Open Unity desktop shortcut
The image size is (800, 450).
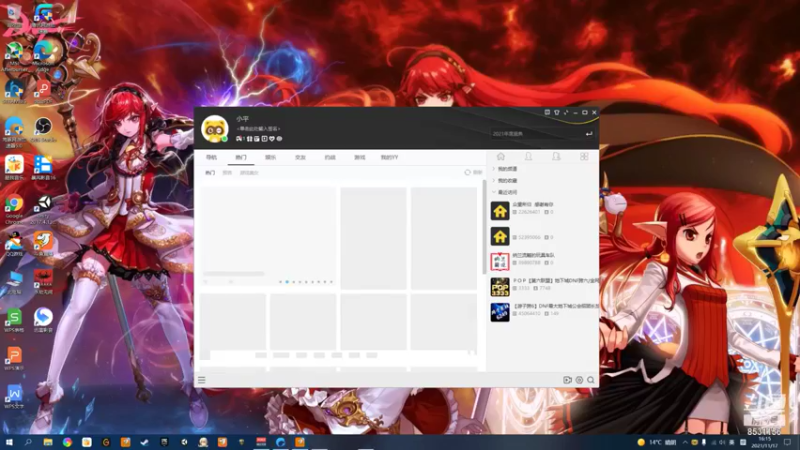pos(43,209)
